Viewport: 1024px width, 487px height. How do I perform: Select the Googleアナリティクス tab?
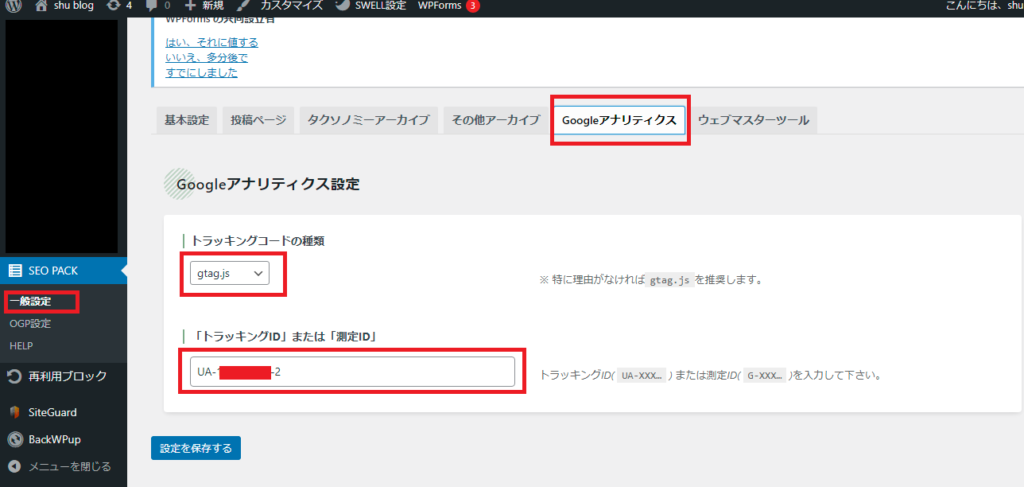click(619, 120)
